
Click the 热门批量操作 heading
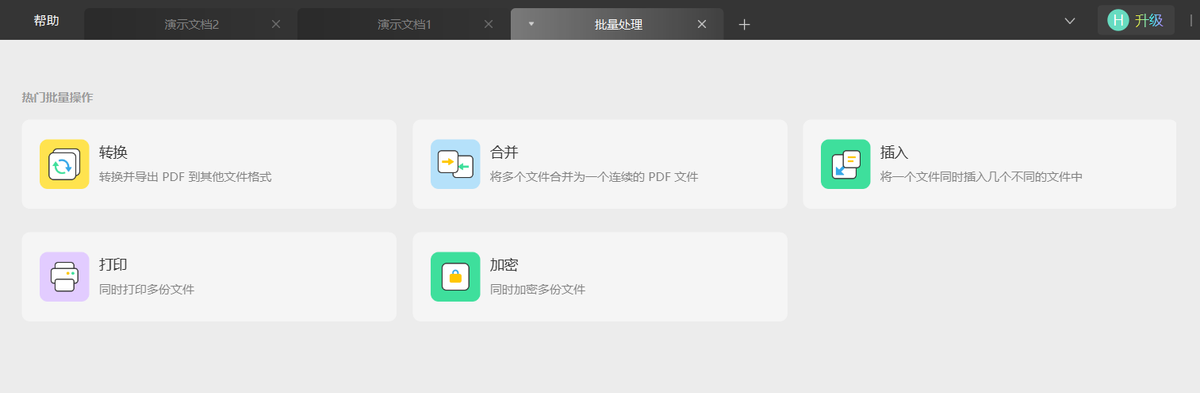(57, 98)
